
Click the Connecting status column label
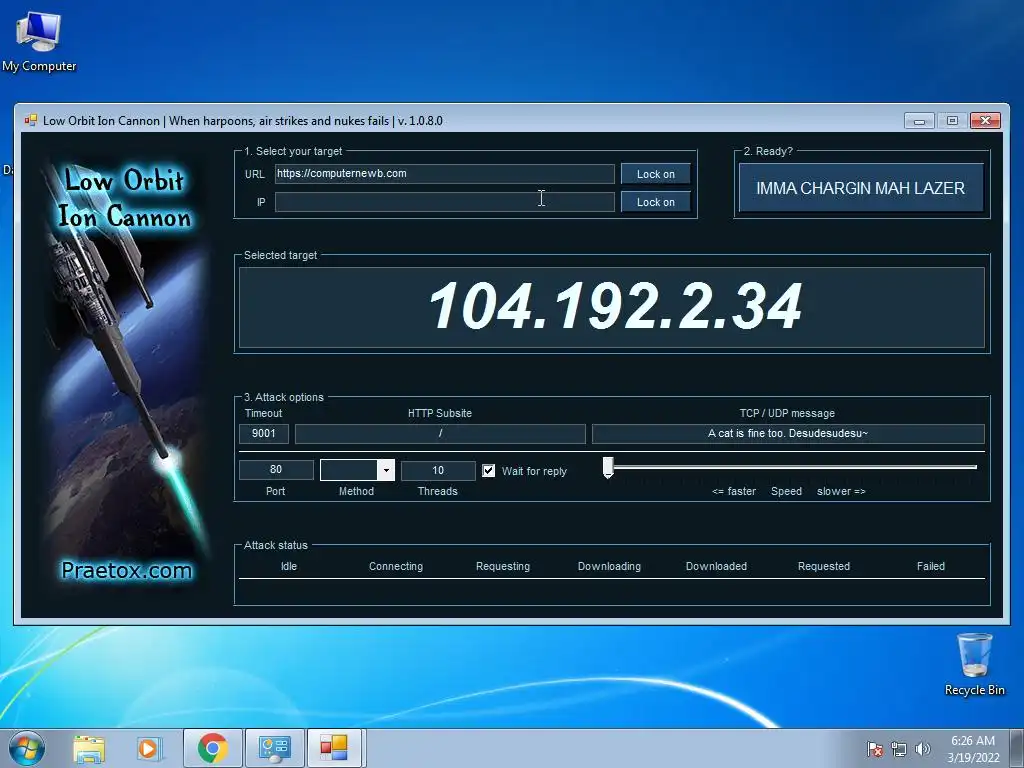[396, 566]
